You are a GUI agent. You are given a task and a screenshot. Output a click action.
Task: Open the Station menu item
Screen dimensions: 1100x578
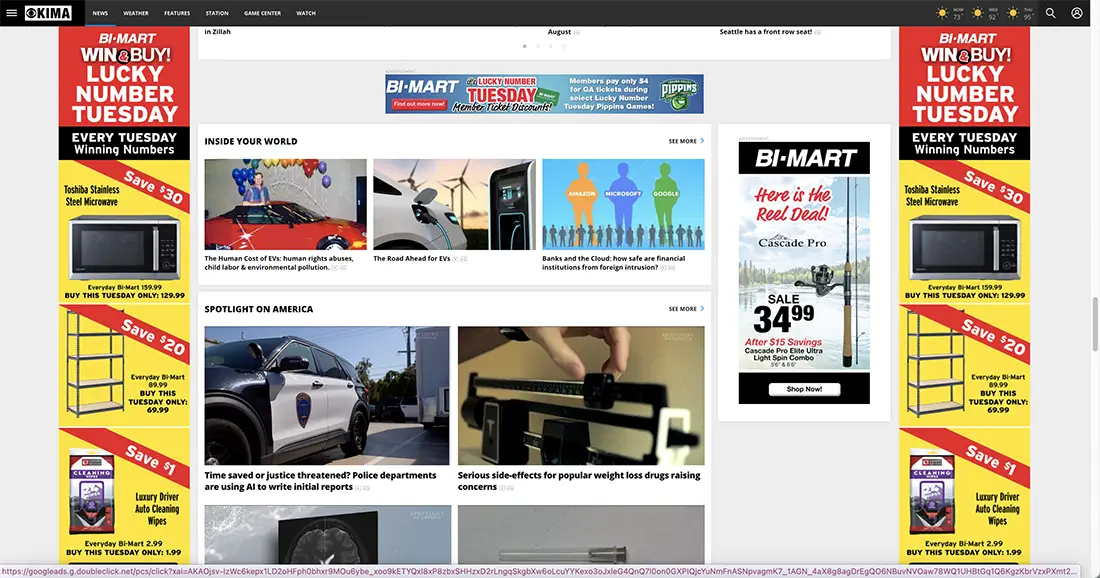click(217, 13)
